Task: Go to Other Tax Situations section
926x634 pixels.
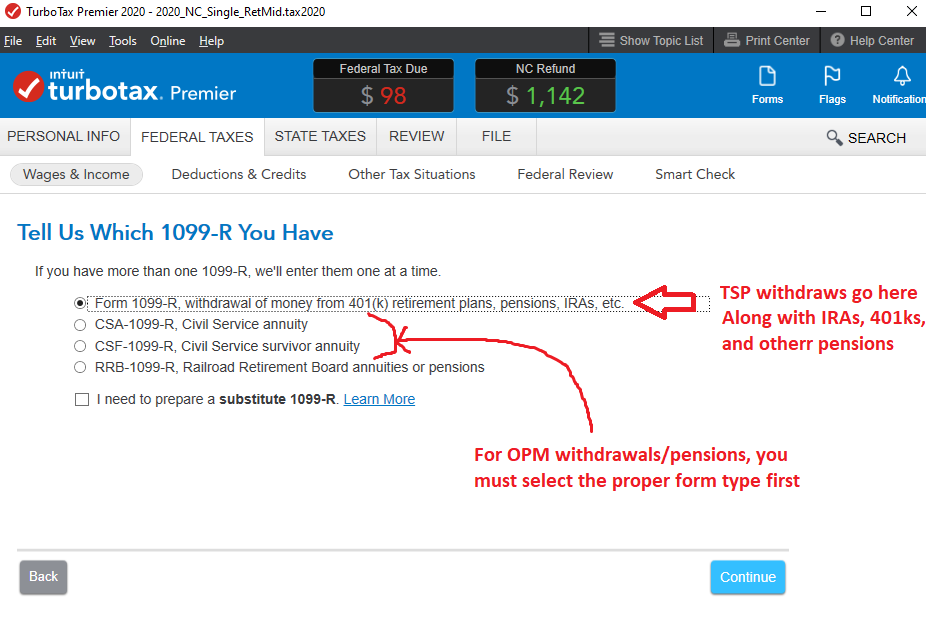Action: [x=412, y=174]
